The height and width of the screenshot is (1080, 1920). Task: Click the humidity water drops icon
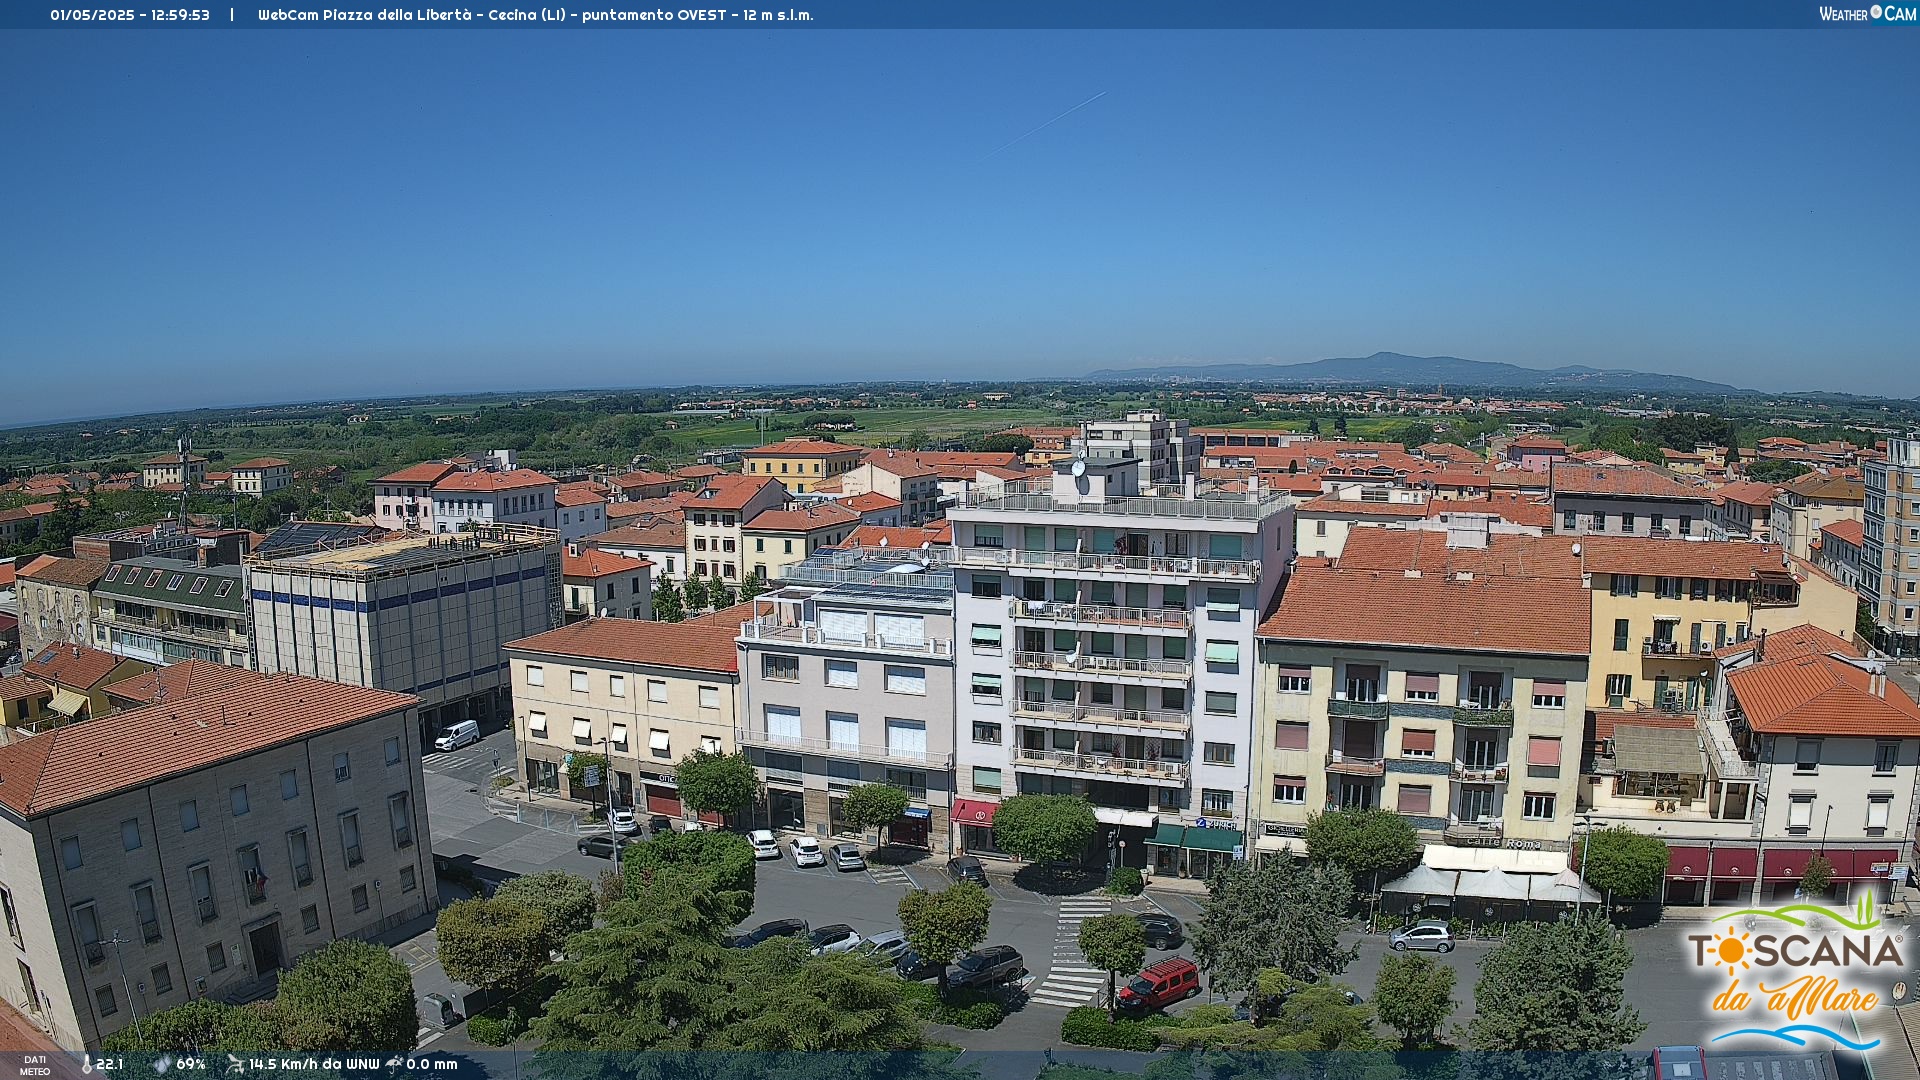162,1064
